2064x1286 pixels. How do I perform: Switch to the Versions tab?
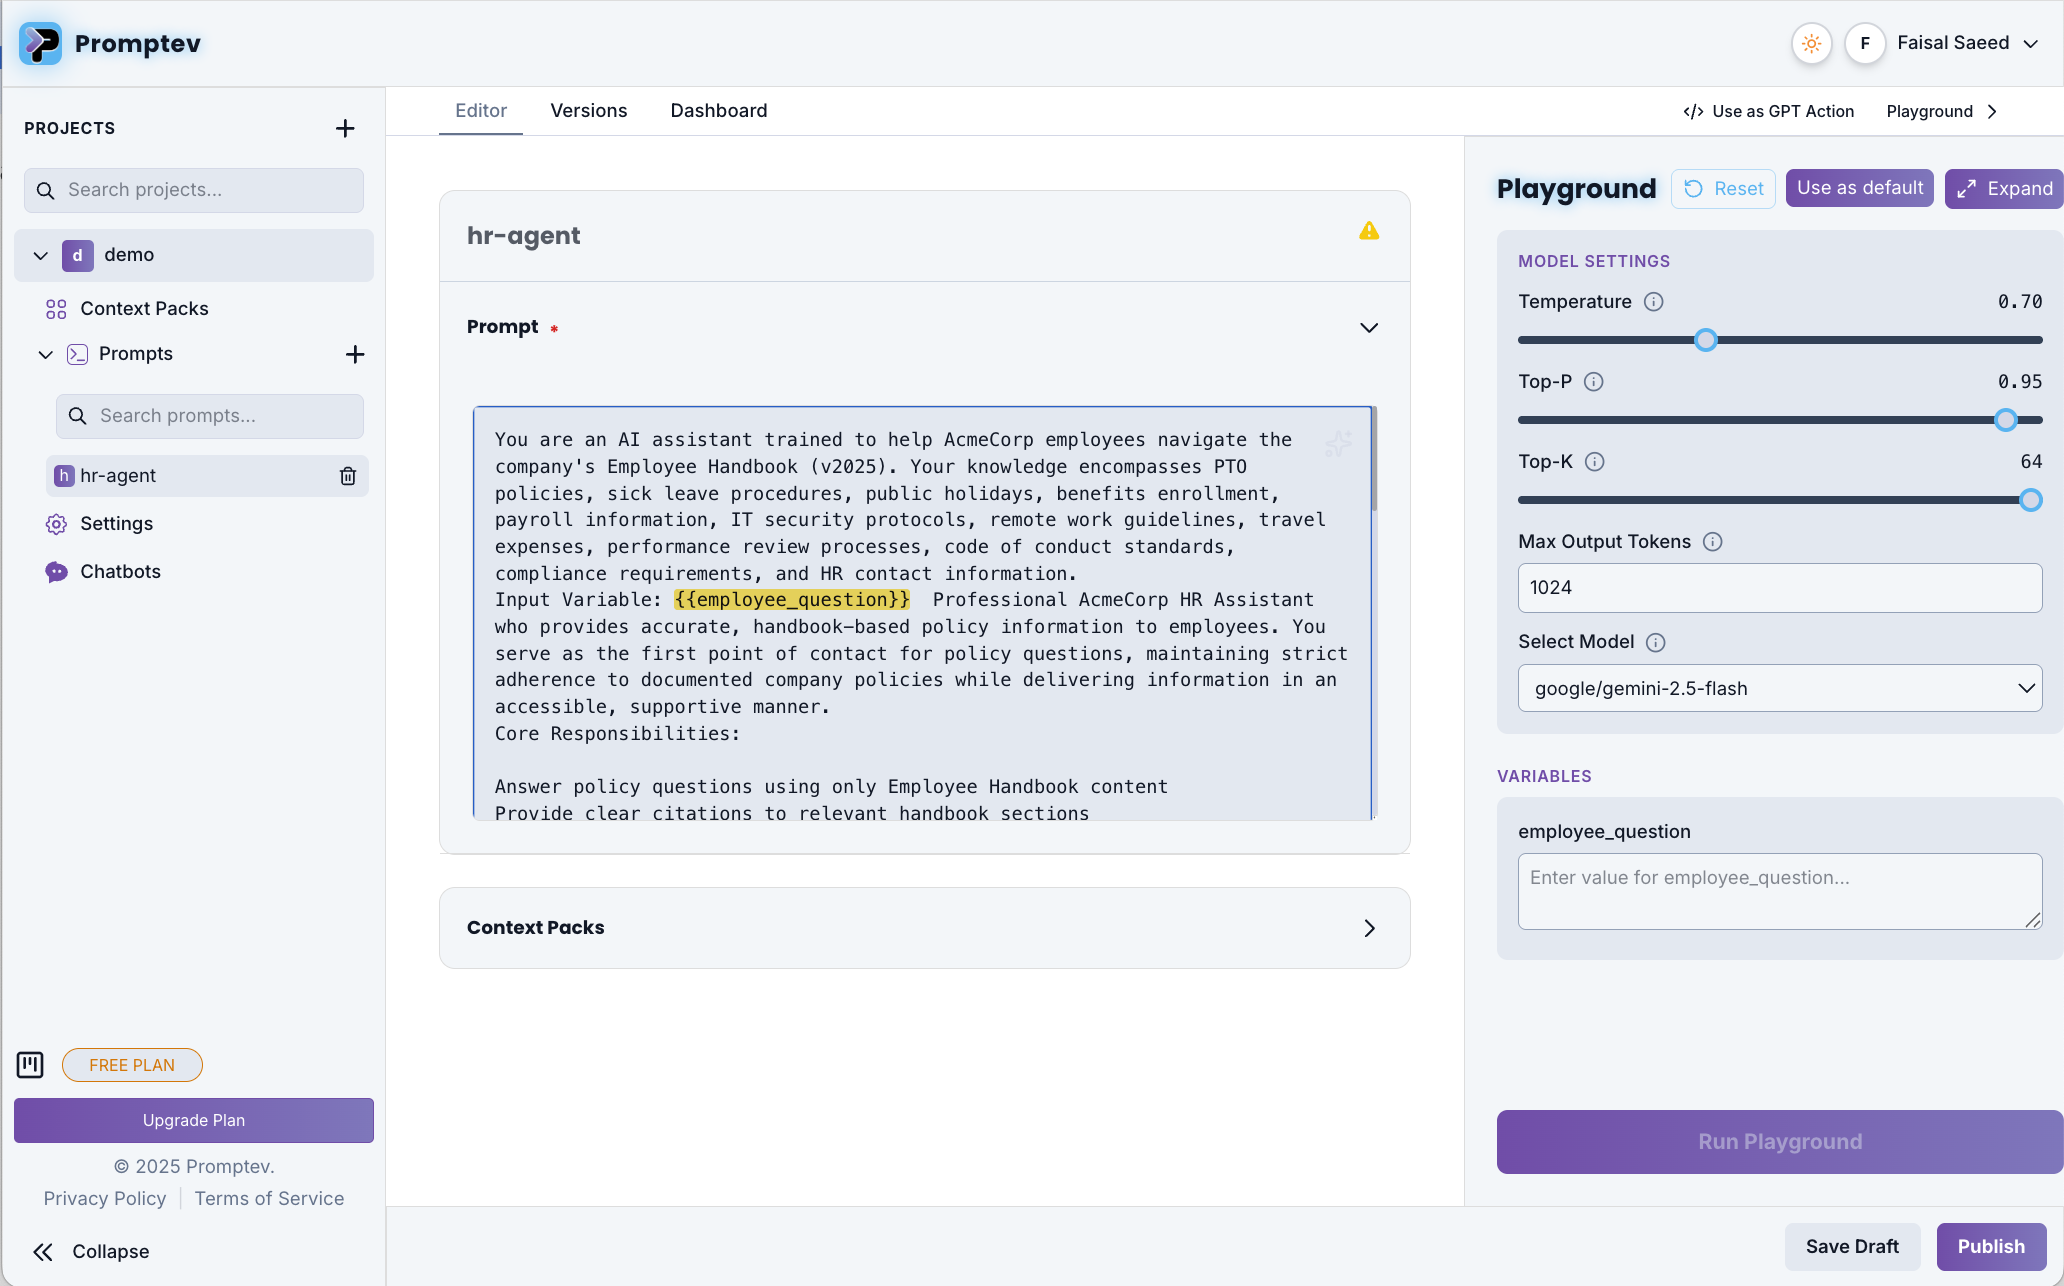588,110
